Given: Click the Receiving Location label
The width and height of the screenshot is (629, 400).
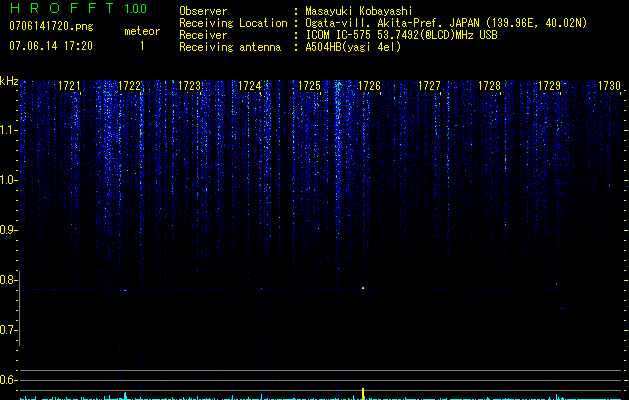Looking at the screenshot, I should click(x=233, y=23).
